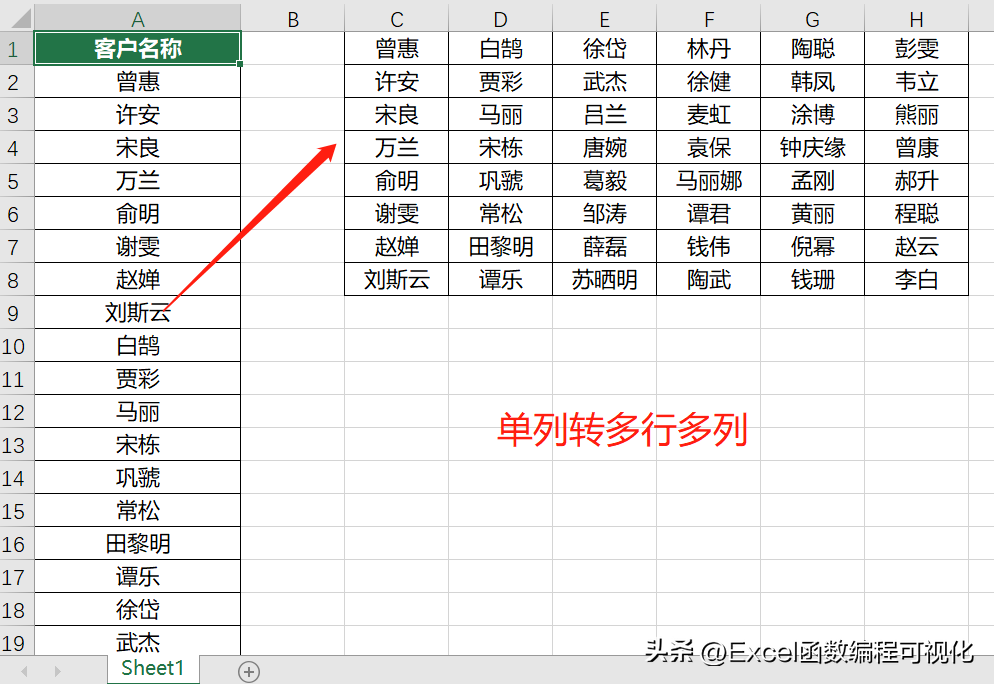Screen dimensions: 994x684
Task: Select cell A7 containing 谢雯
Action: tap(138, 247)
